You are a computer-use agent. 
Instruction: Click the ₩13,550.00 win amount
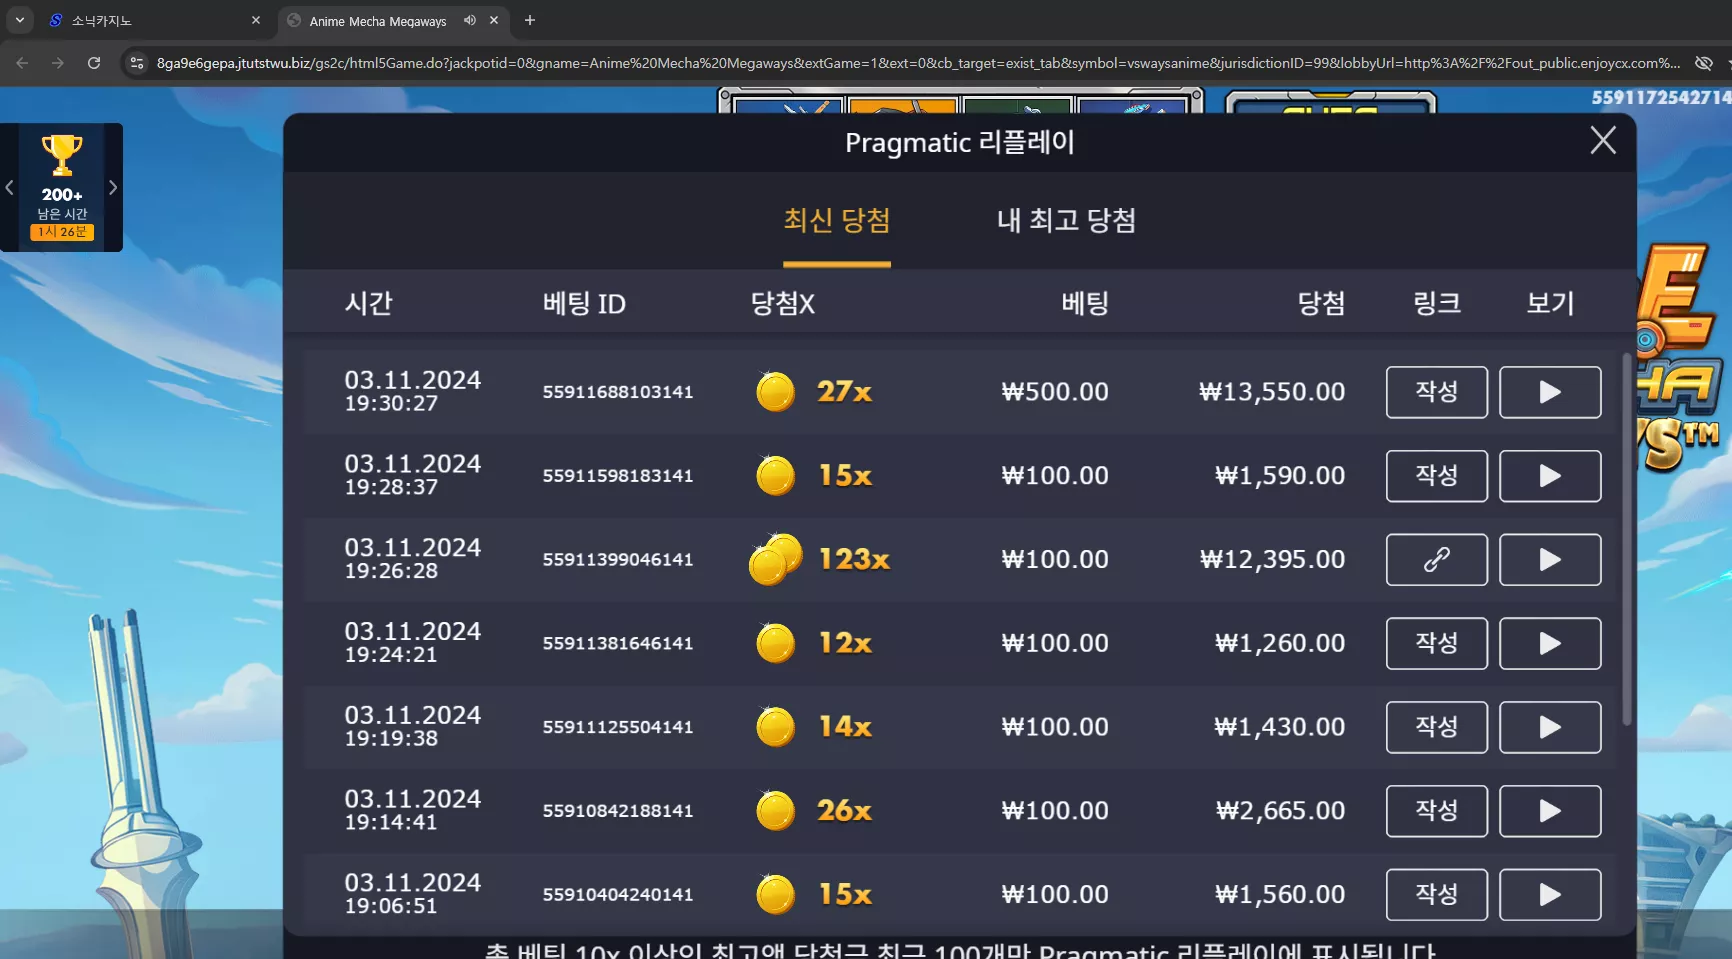point(1272,392)
